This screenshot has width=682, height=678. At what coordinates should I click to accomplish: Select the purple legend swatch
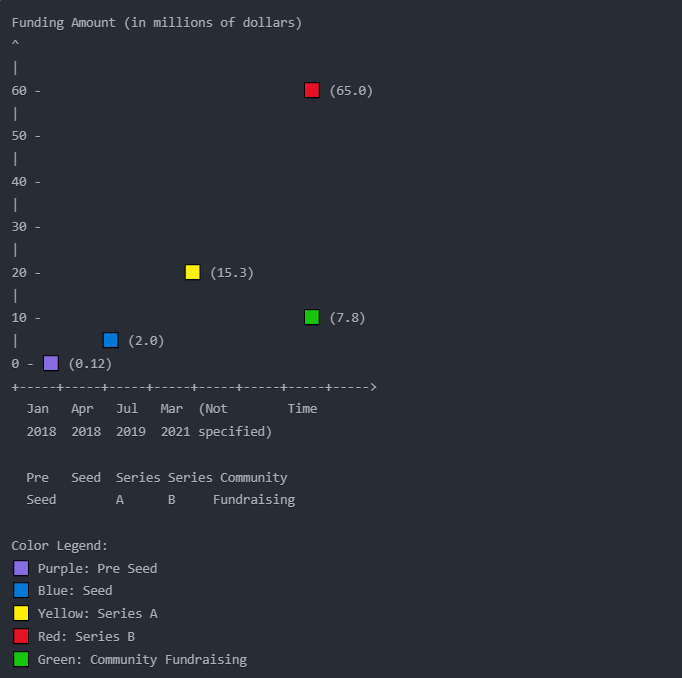(x=21, y=568)
